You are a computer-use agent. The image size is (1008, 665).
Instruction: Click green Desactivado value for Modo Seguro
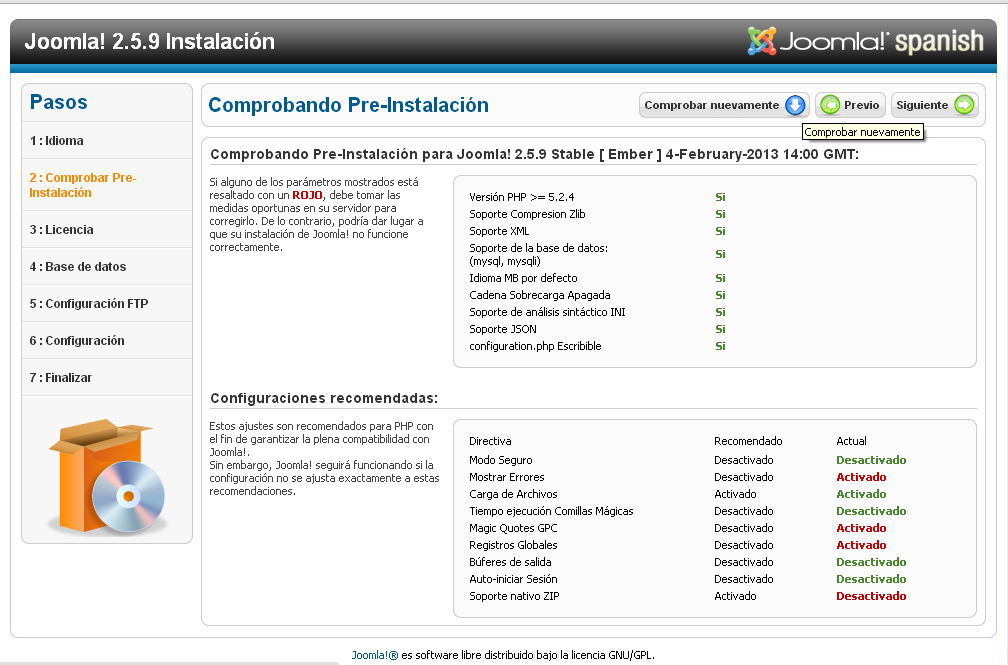871,460
